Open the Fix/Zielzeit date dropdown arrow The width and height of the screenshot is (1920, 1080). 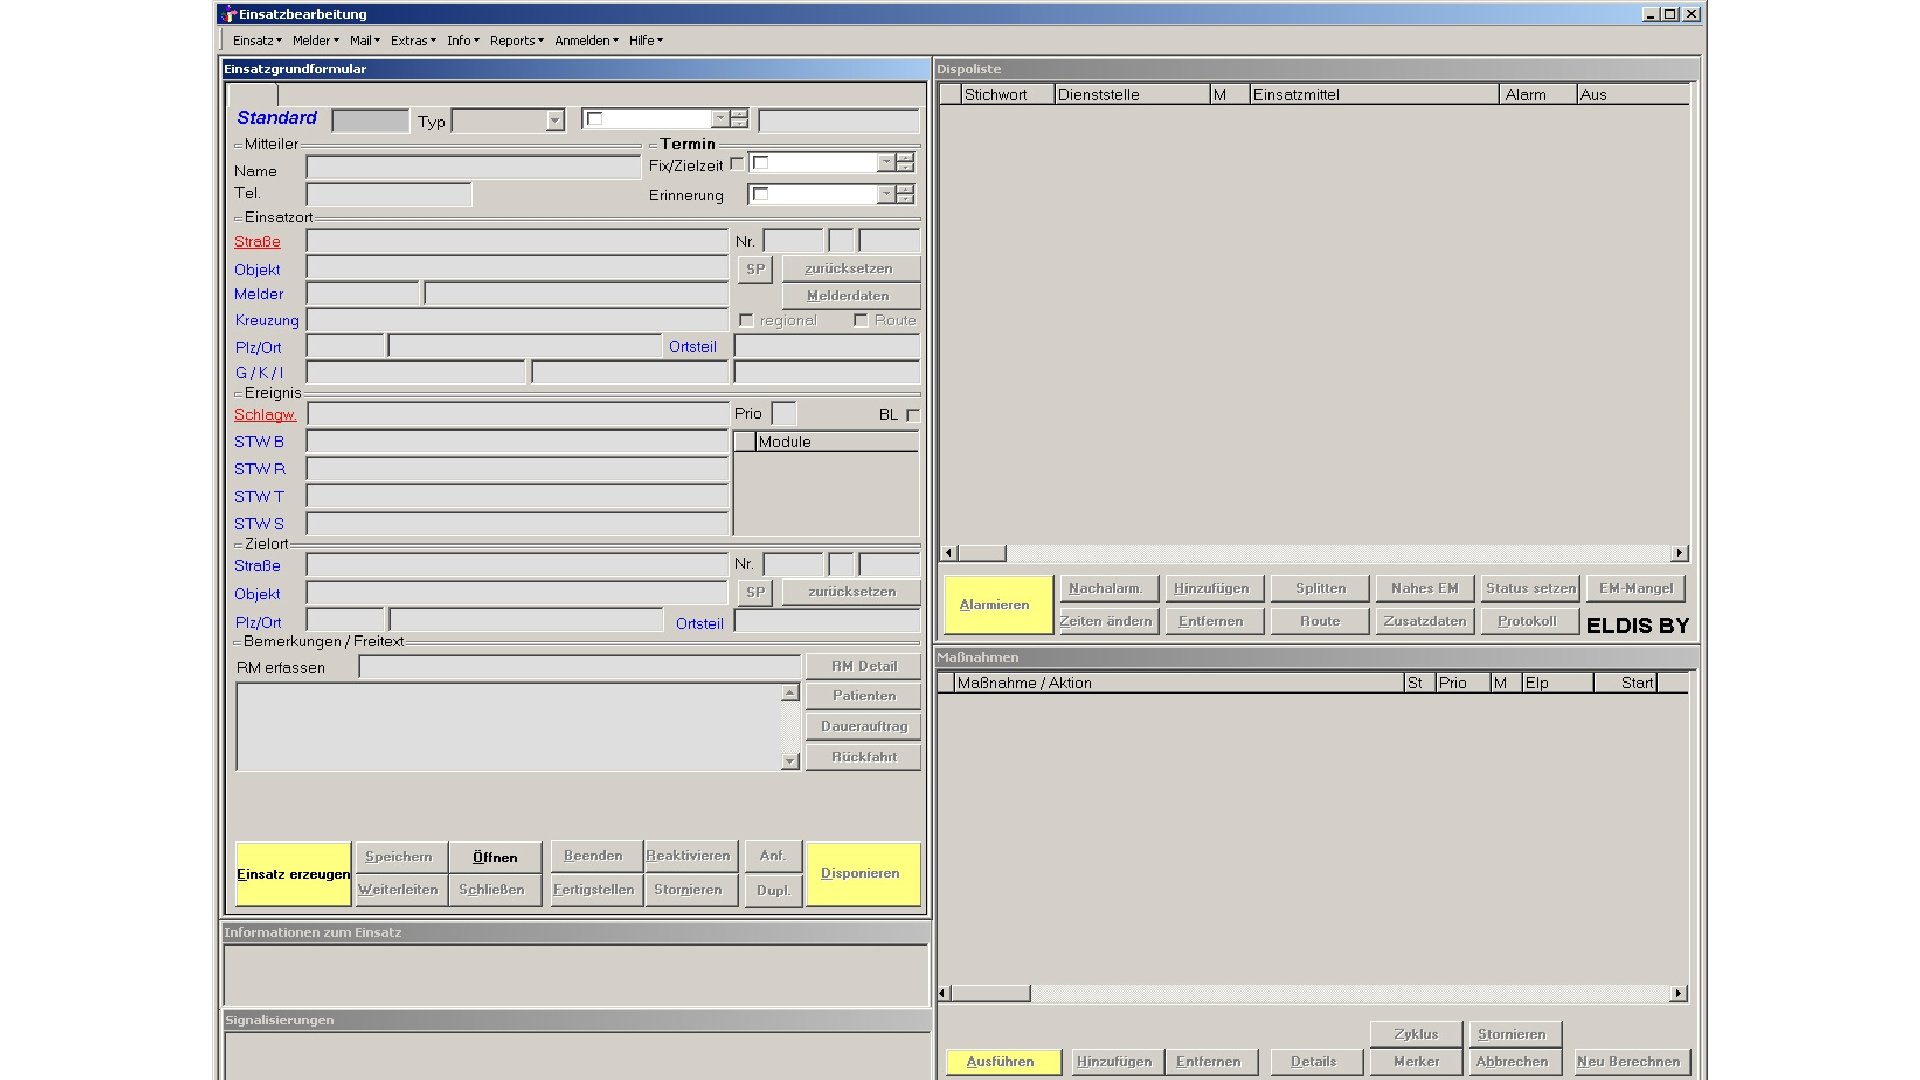tap(885, 162)
